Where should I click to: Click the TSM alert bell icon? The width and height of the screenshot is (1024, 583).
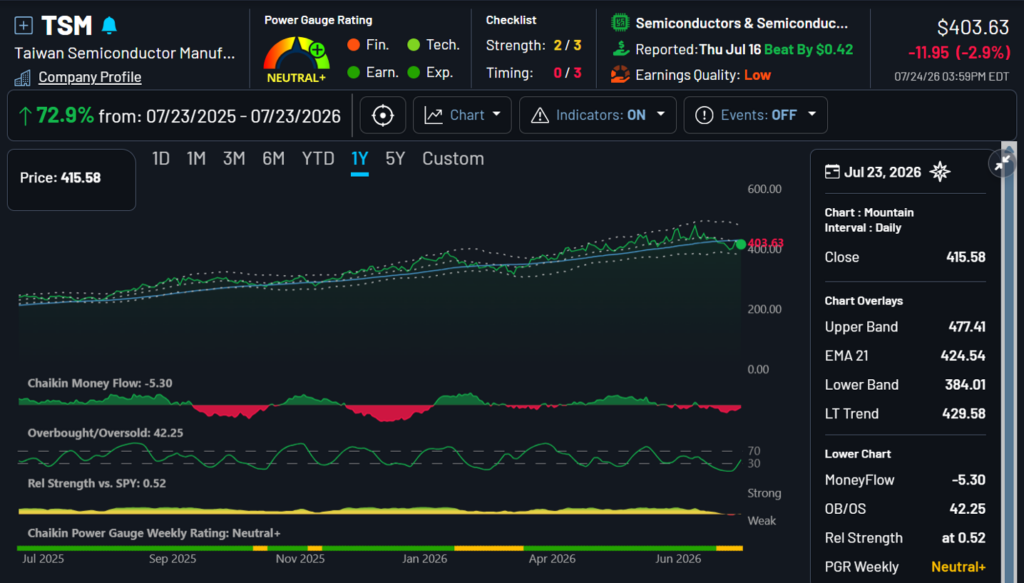pyautogui.click(x=109, y=25)
